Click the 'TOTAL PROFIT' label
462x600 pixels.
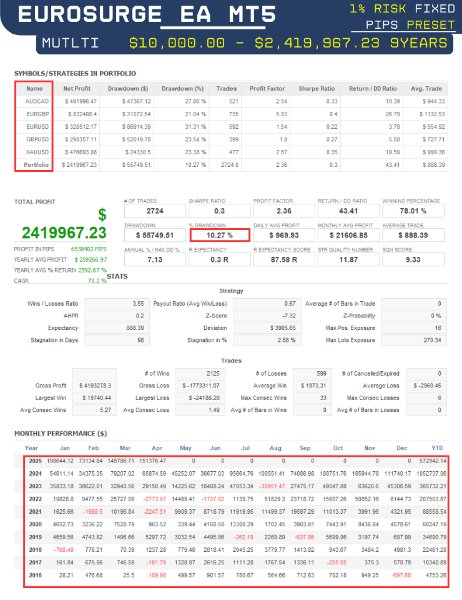click(x=35, y=202)
